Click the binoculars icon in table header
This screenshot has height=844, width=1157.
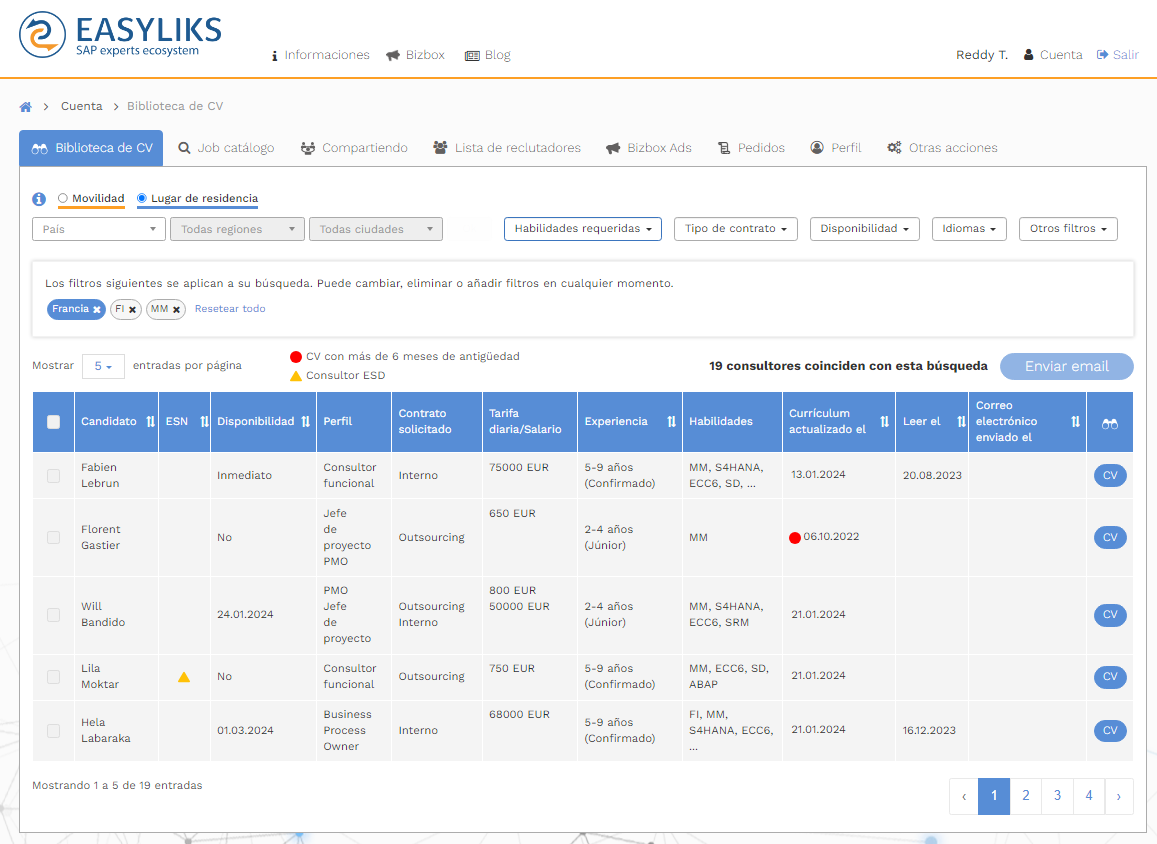click(x=1109, y=423)
